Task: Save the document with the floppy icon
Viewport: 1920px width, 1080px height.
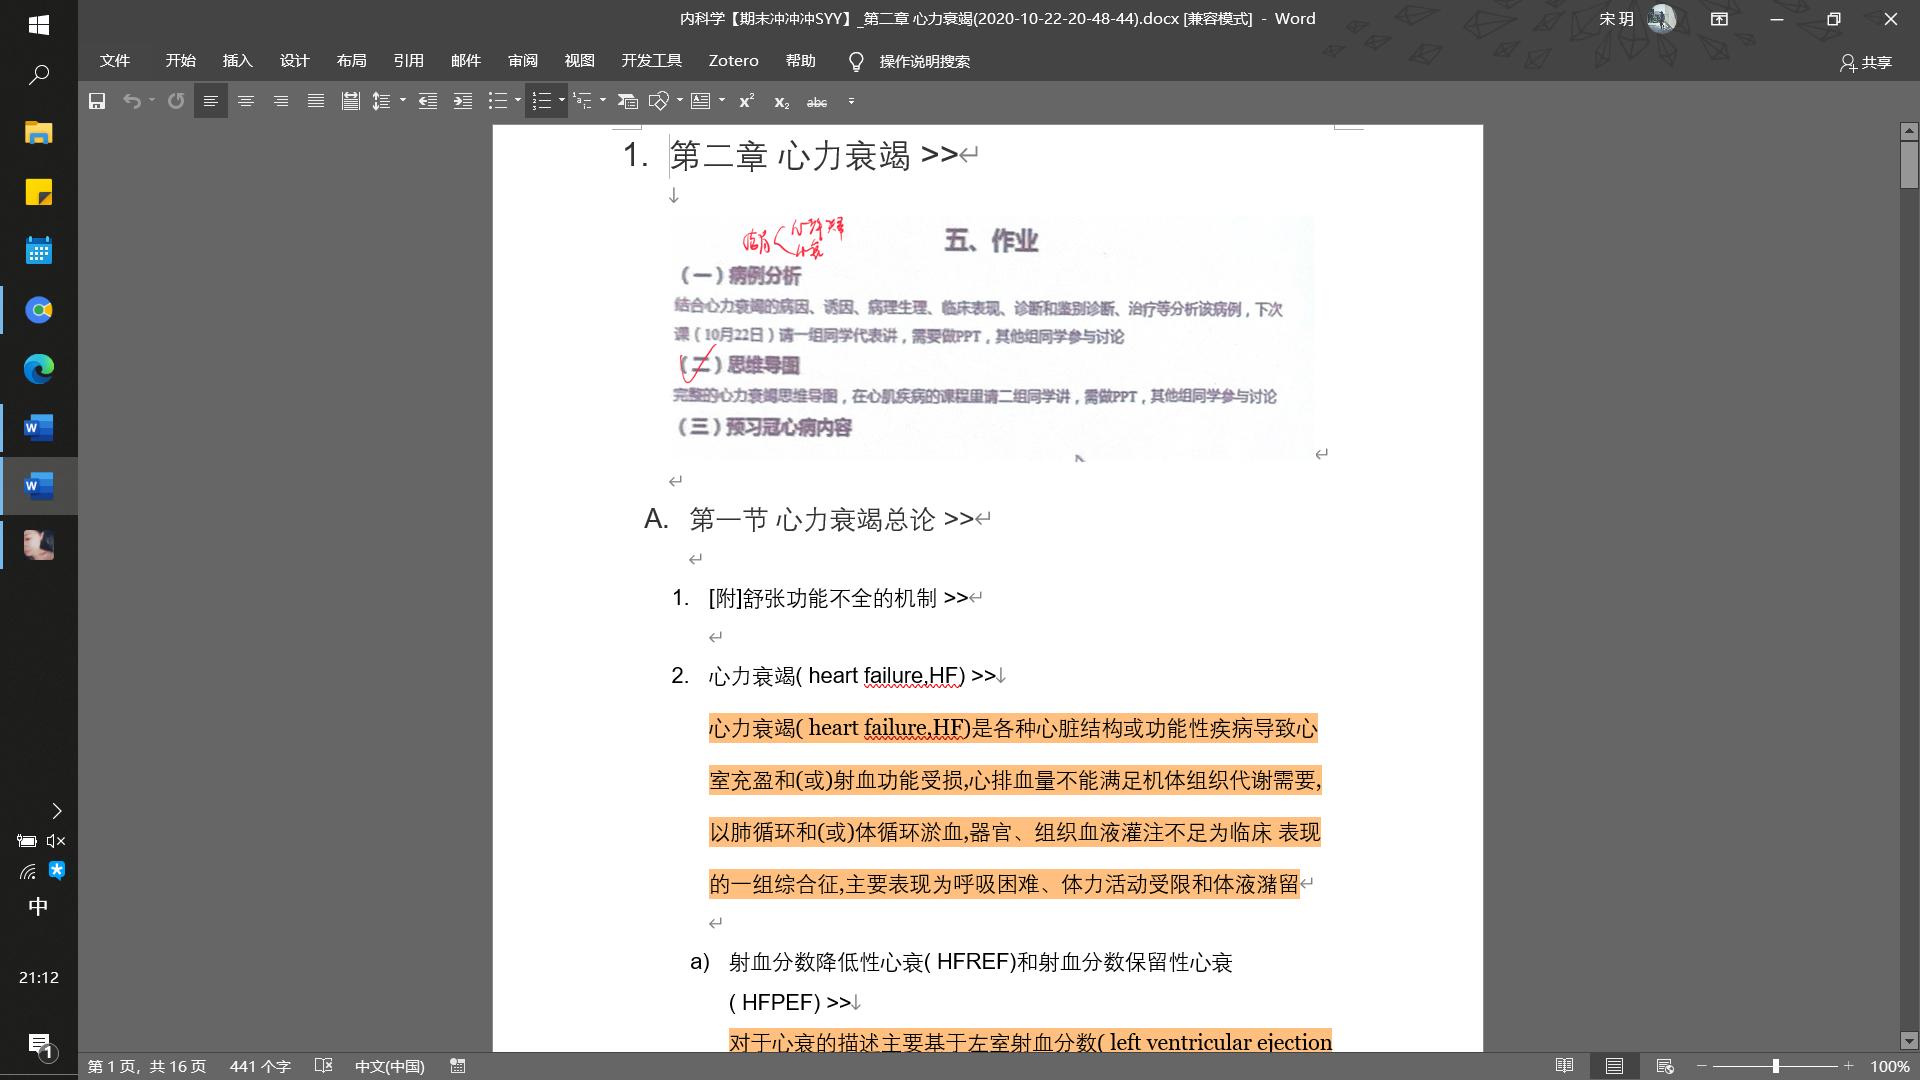Action: point(97,101)
